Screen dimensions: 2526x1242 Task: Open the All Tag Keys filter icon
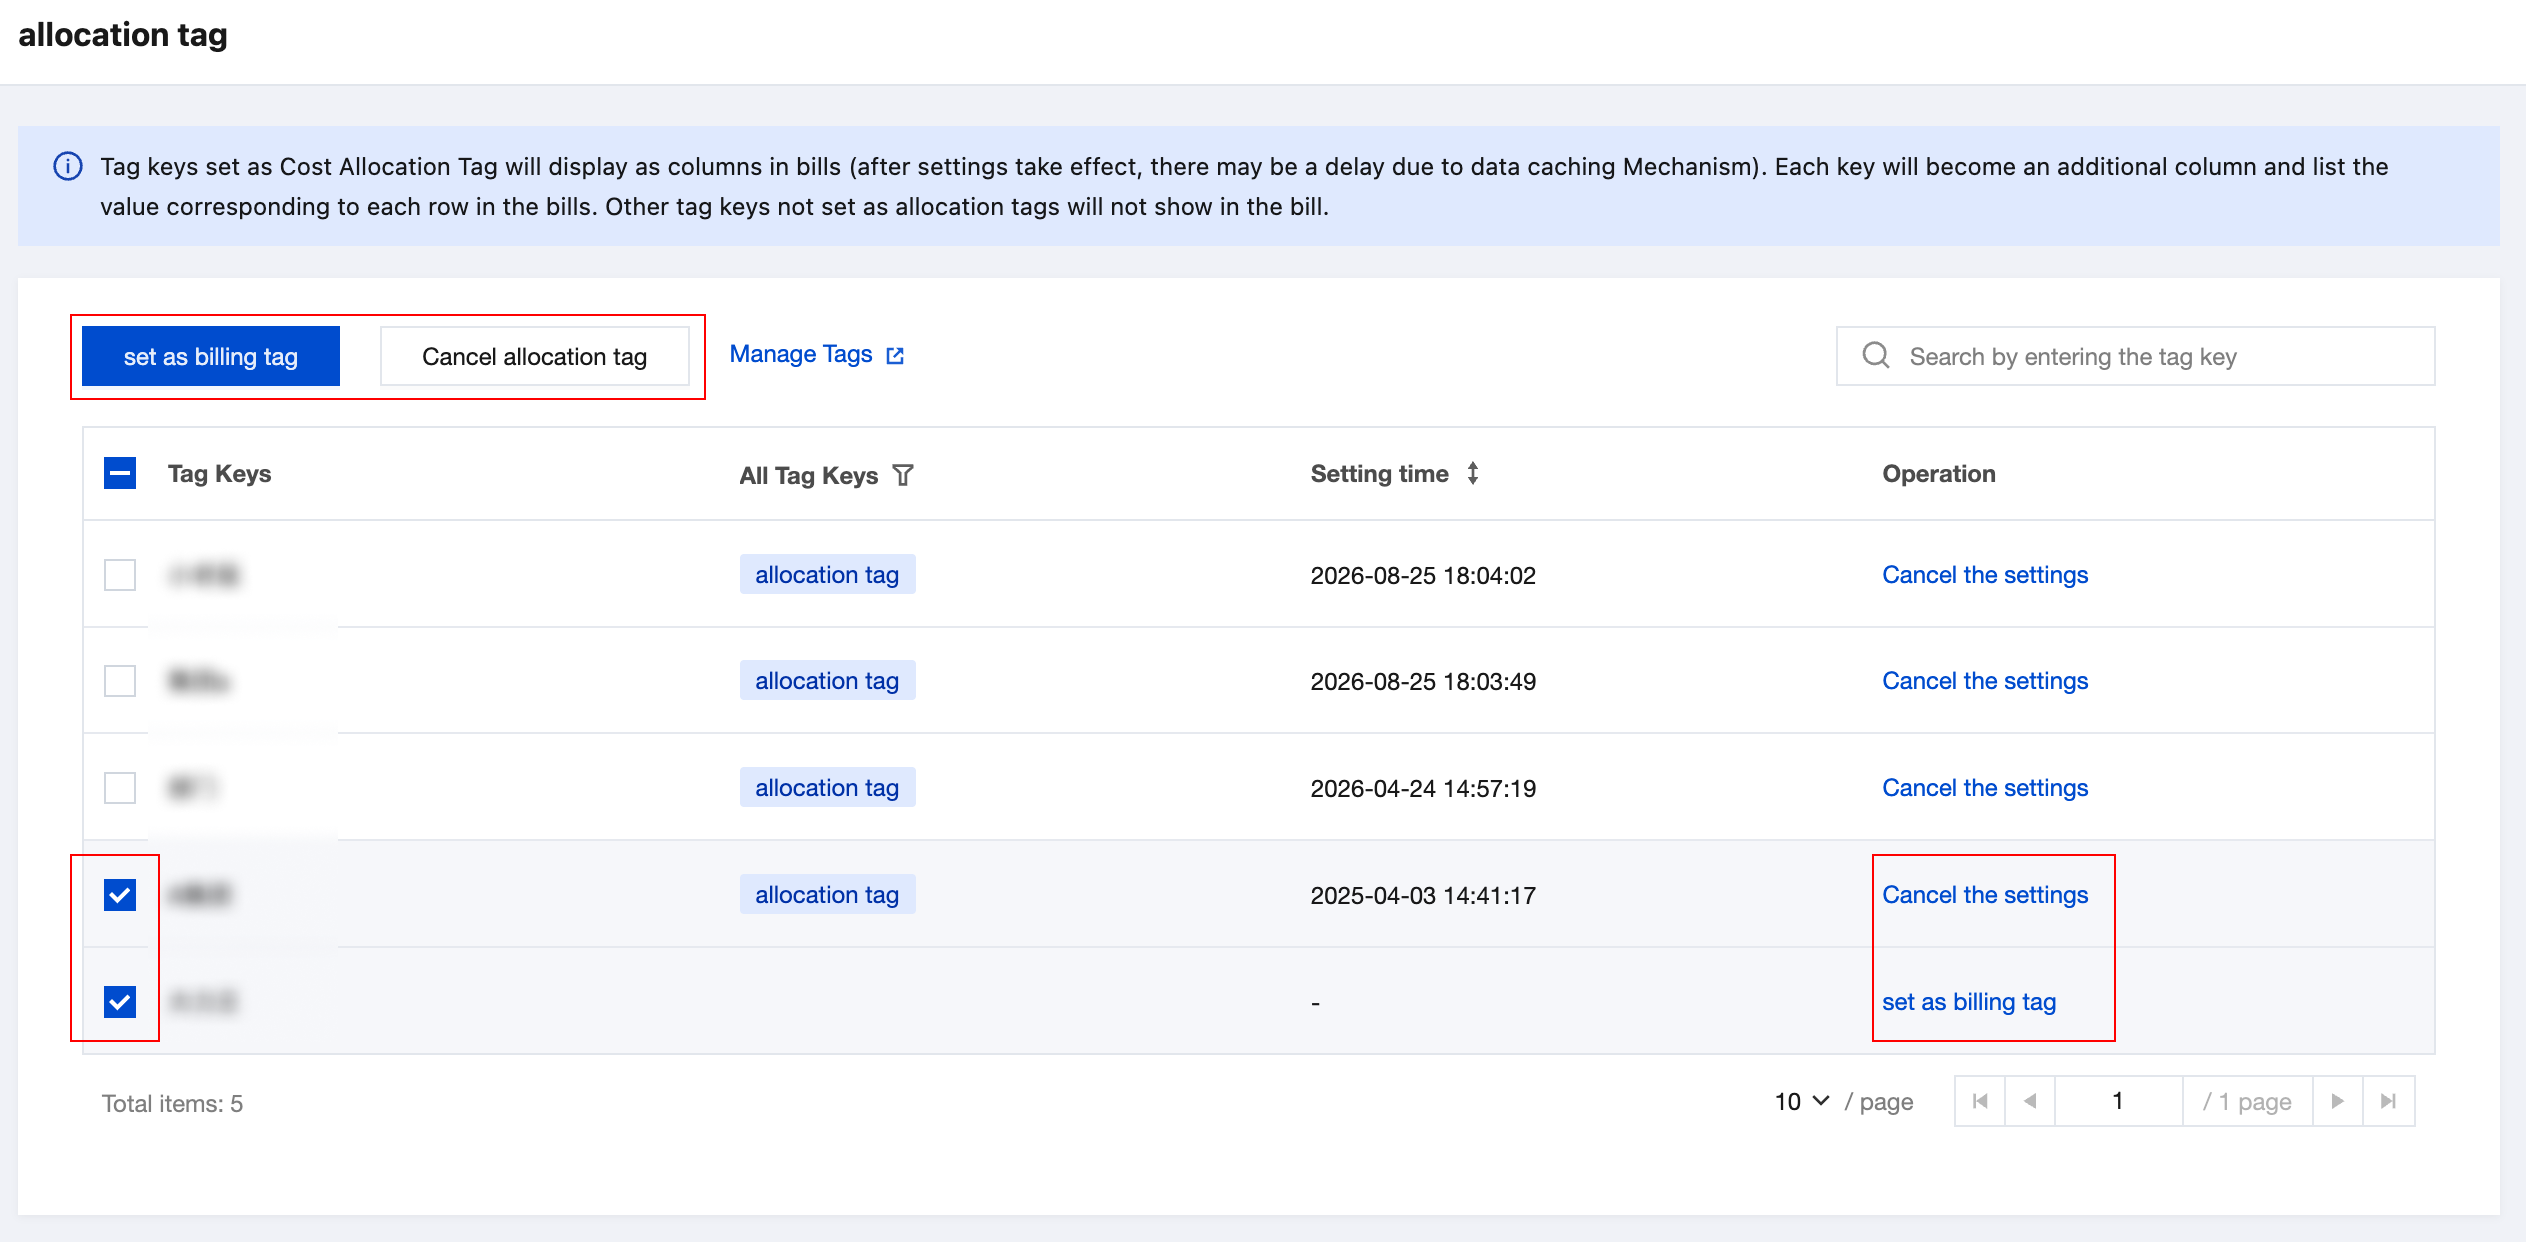coord(903,475)
